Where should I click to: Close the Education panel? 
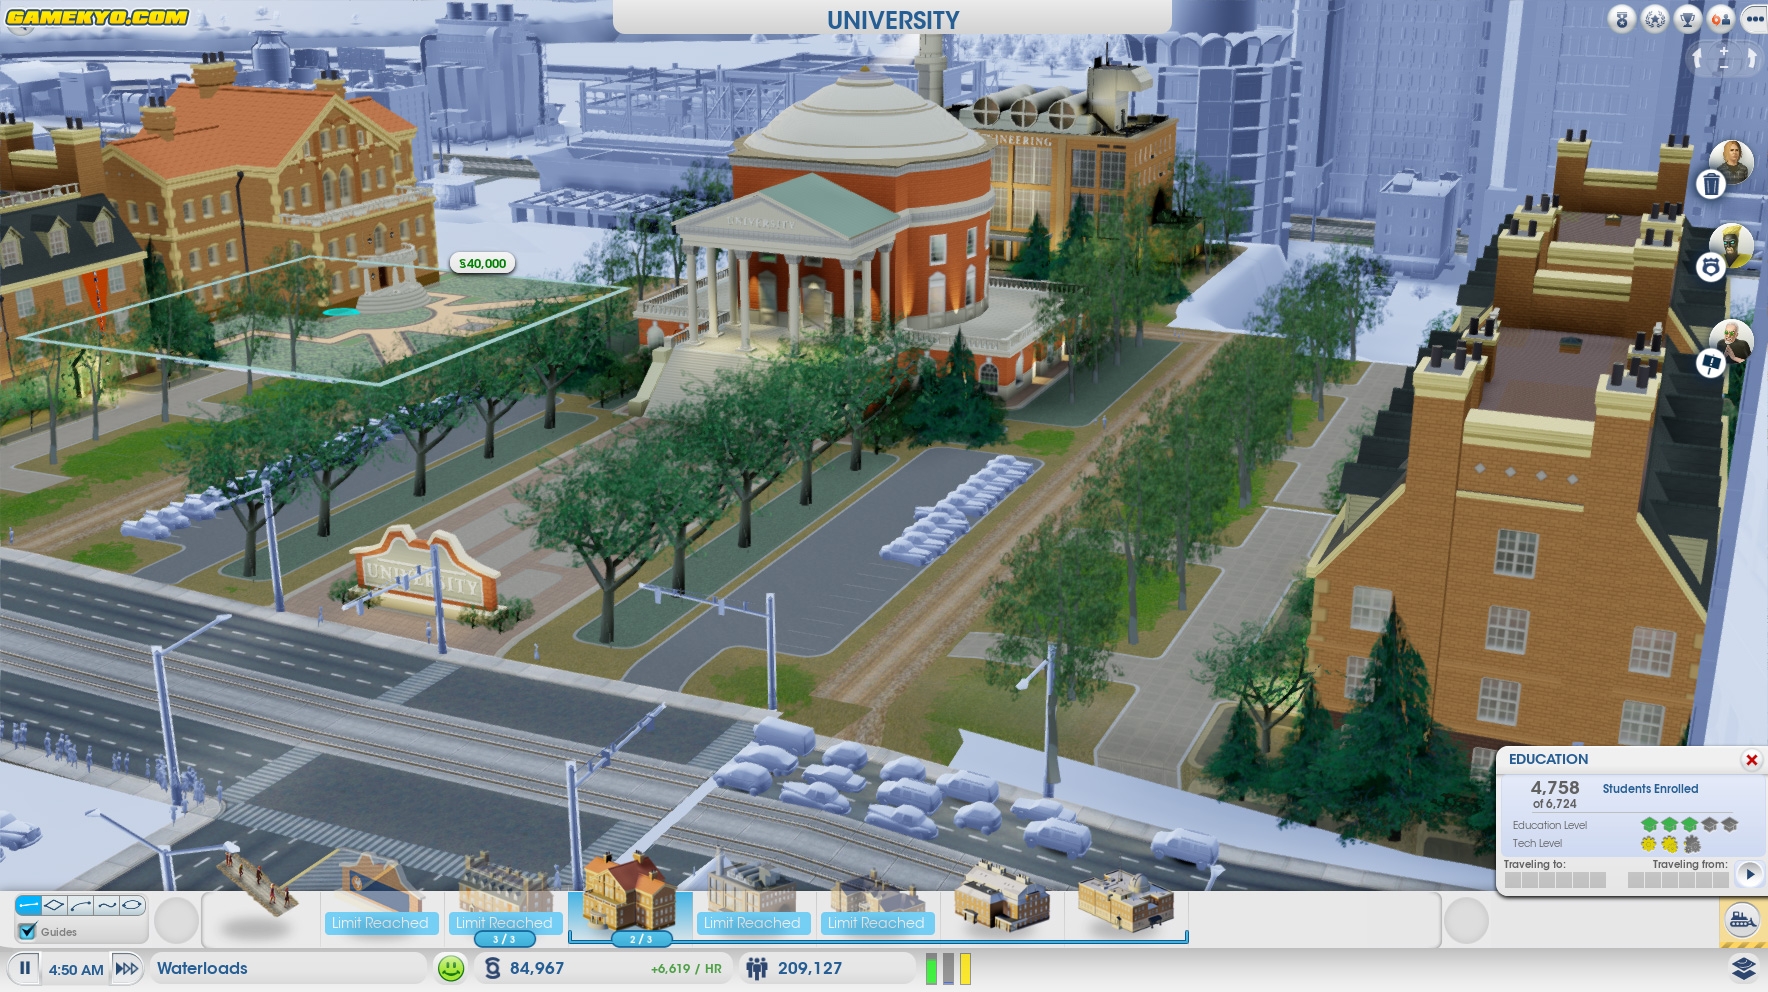1752,760
